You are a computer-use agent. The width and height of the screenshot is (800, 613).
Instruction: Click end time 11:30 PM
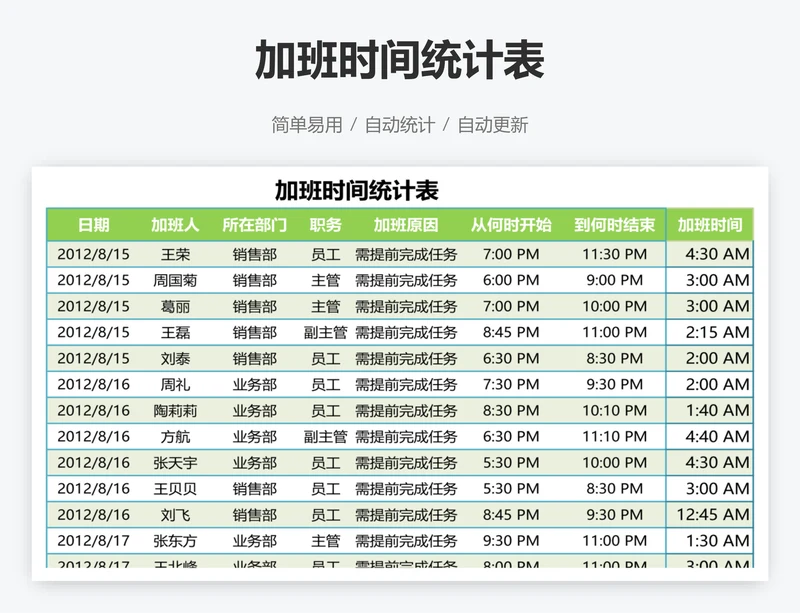[x=615, y=254]
